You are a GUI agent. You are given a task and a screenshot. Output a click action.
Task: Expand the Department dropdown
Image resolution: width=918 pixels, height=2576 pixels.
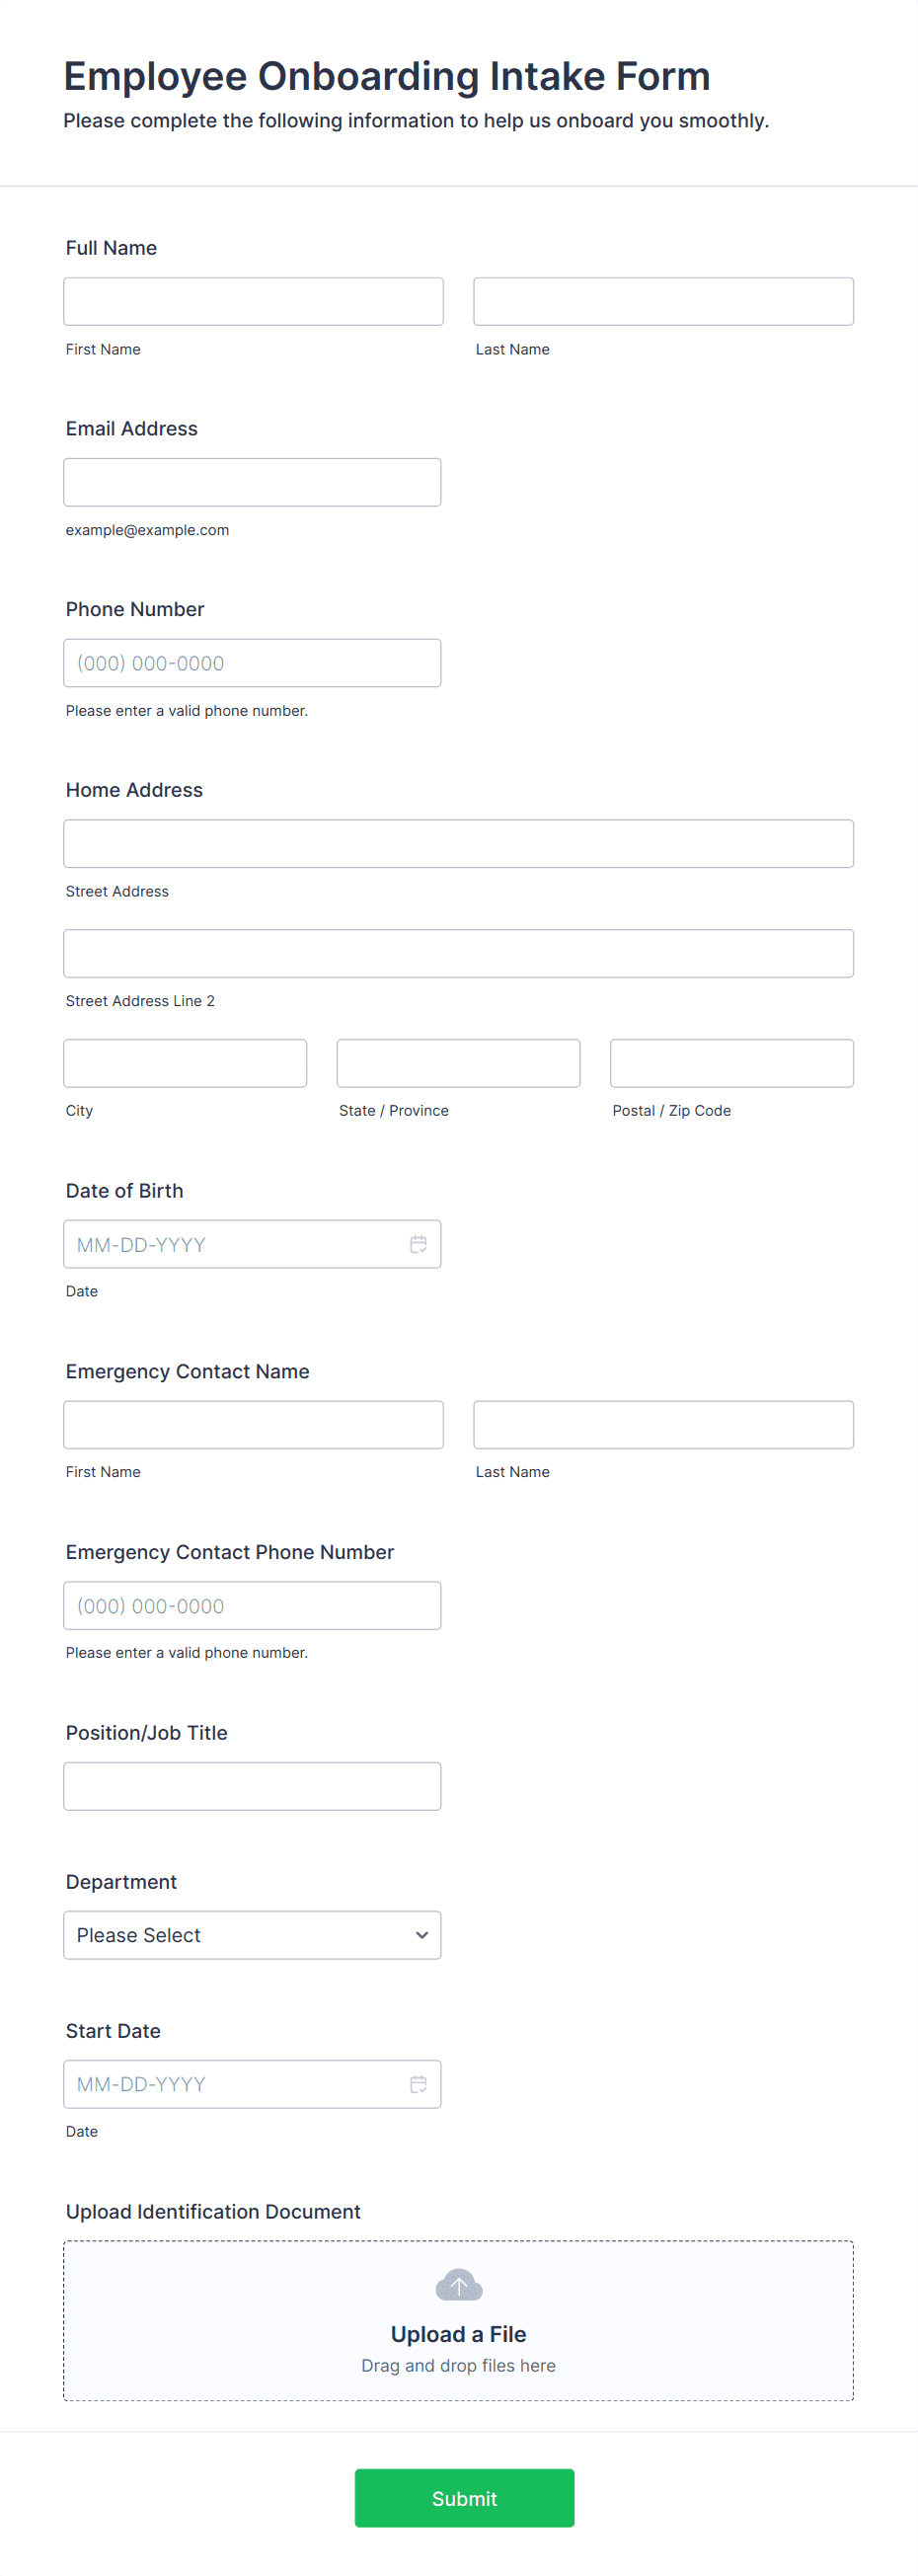(x=252, y=1935)
